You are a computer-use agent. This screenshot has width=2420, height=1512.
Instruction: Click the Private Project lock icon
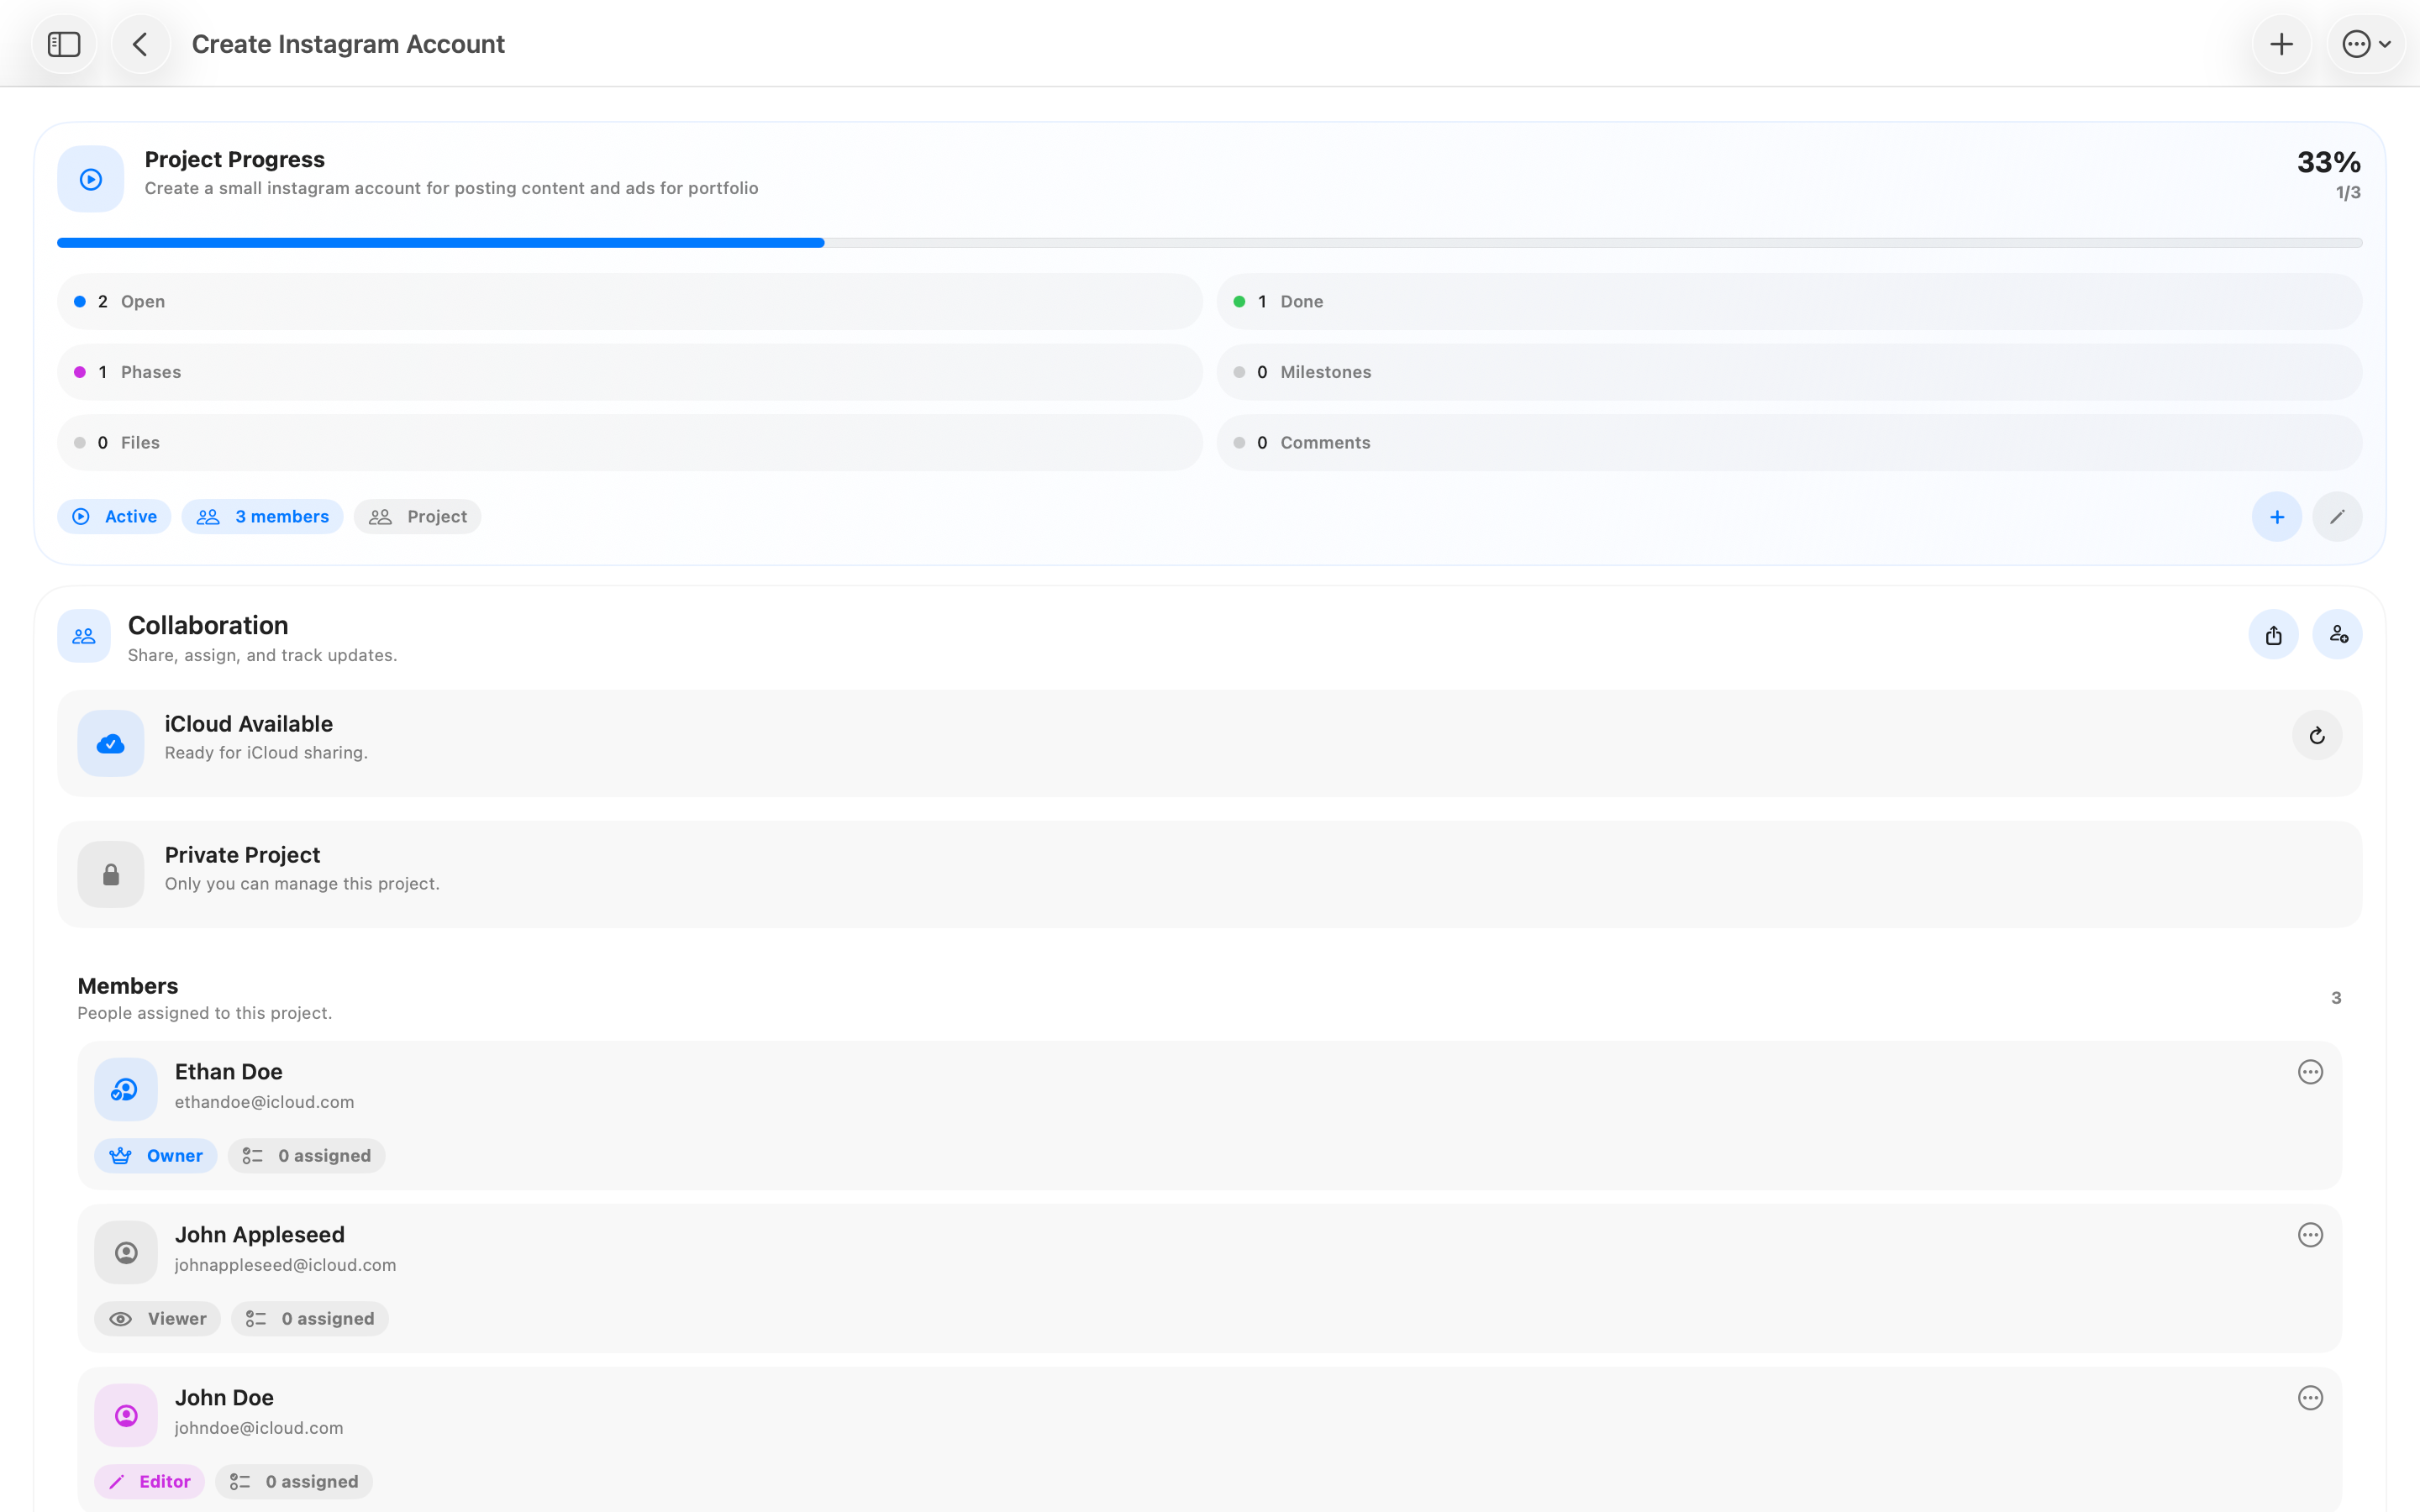click(111, 874)
